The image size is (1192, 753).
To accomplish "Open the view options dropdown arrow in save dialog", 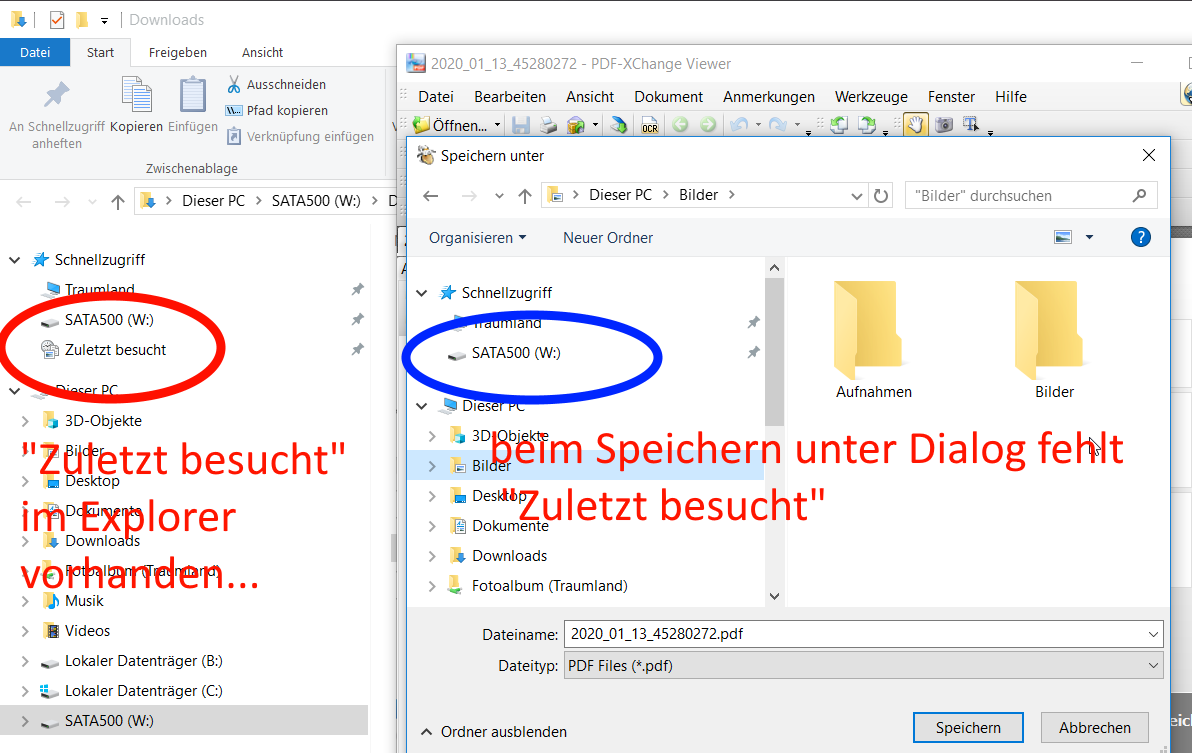I will (x=1089, y=237).
